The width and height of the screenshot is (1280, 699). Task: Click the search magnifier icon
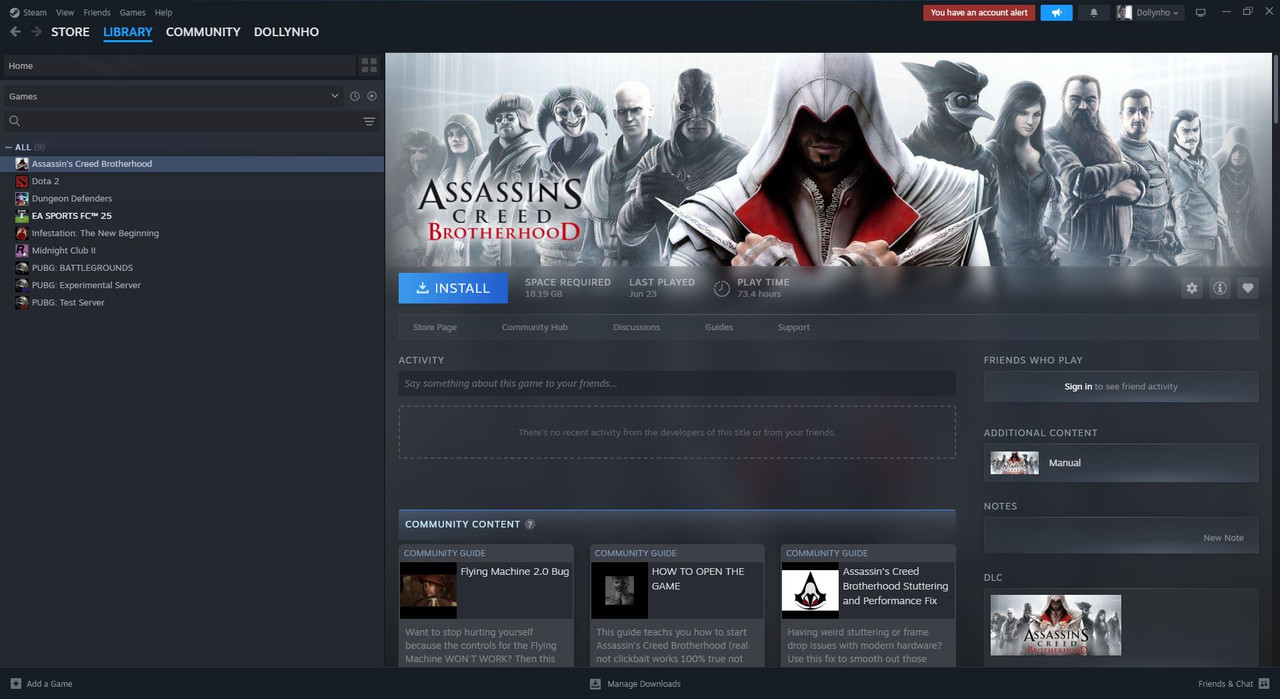pos(14,121)
